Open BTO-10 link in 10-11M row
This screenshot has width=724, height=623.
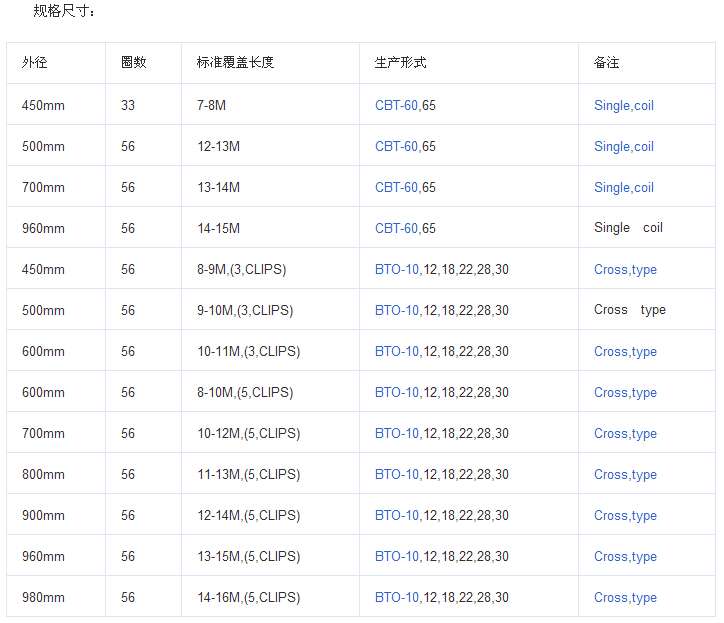click(x=397, y=351)
